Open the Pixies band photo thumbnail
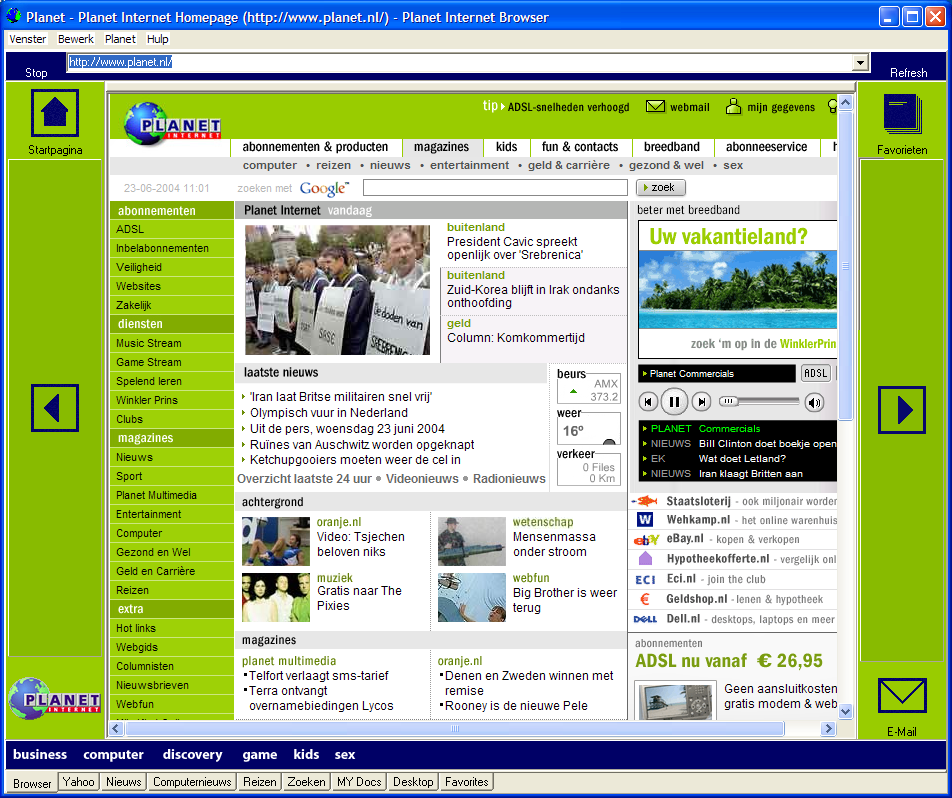Image resolution: width=952 pixels, height=798 pixels. pyautogui.click(x=276, y=598)
